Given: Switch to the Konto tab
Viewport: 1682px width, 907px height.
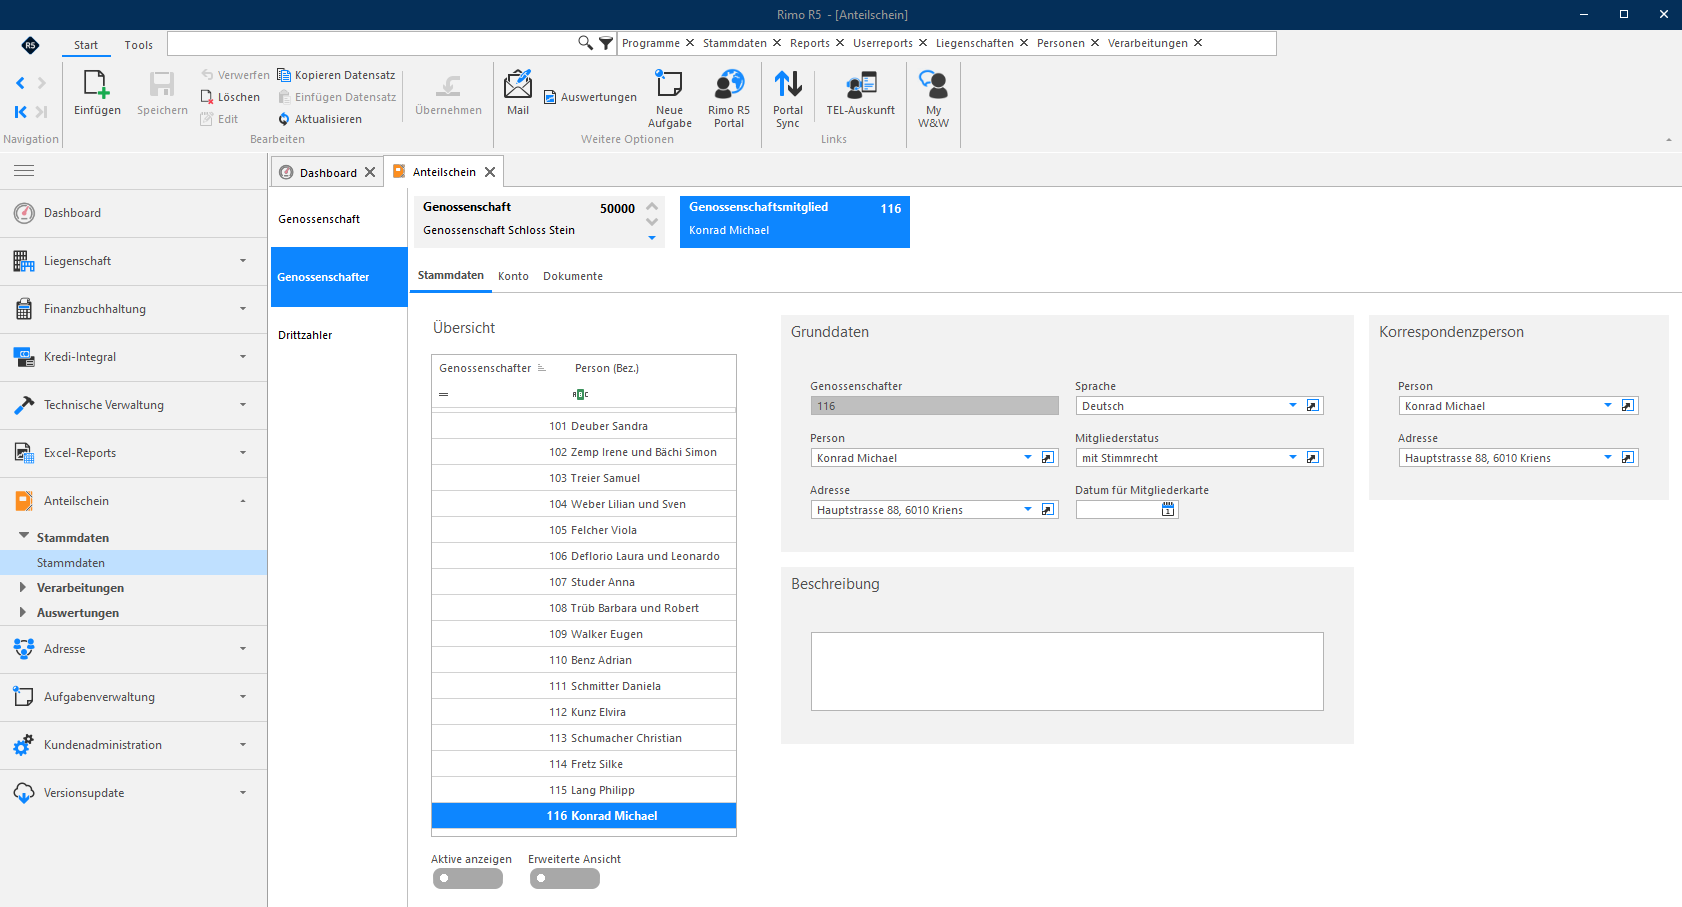Looking at the screenshot, I should click(513, 276).
